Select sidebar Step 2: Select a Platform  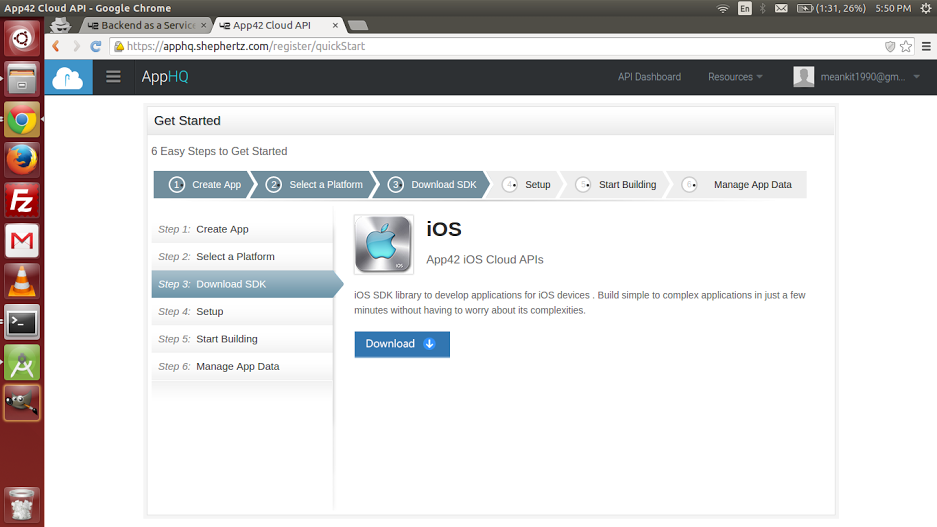tap(242, 257)
